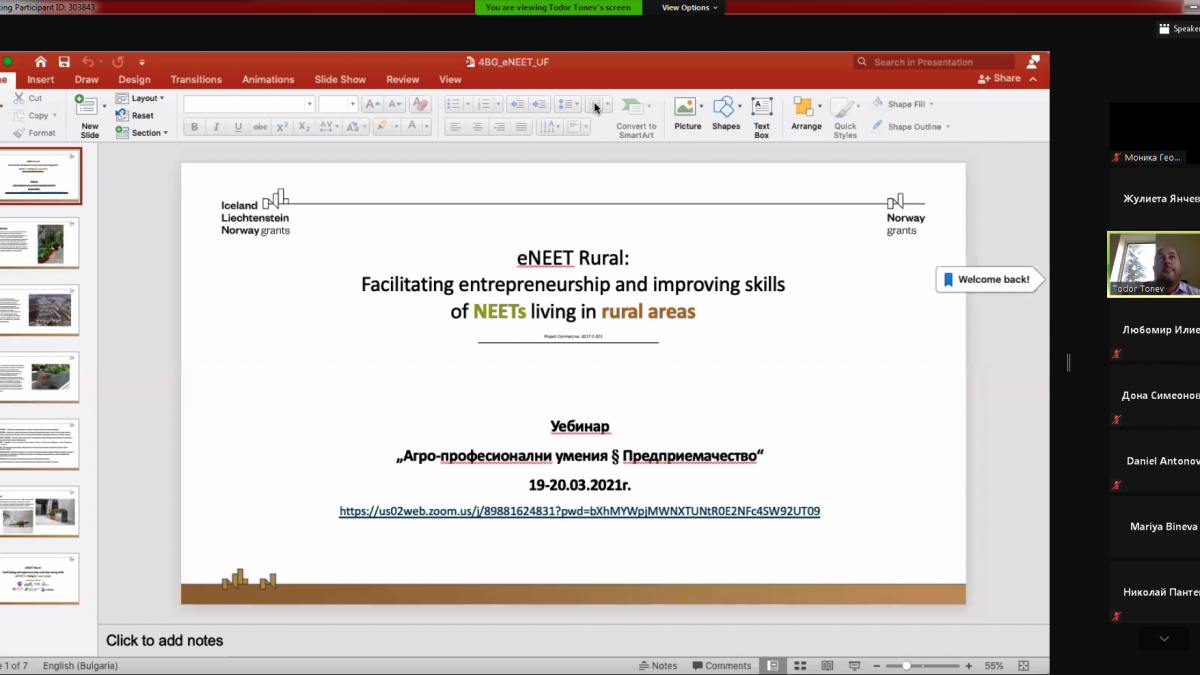The width and height of the screenshot is (1200, 675).
Task: Insert a Picture
Action: [687, 114]
